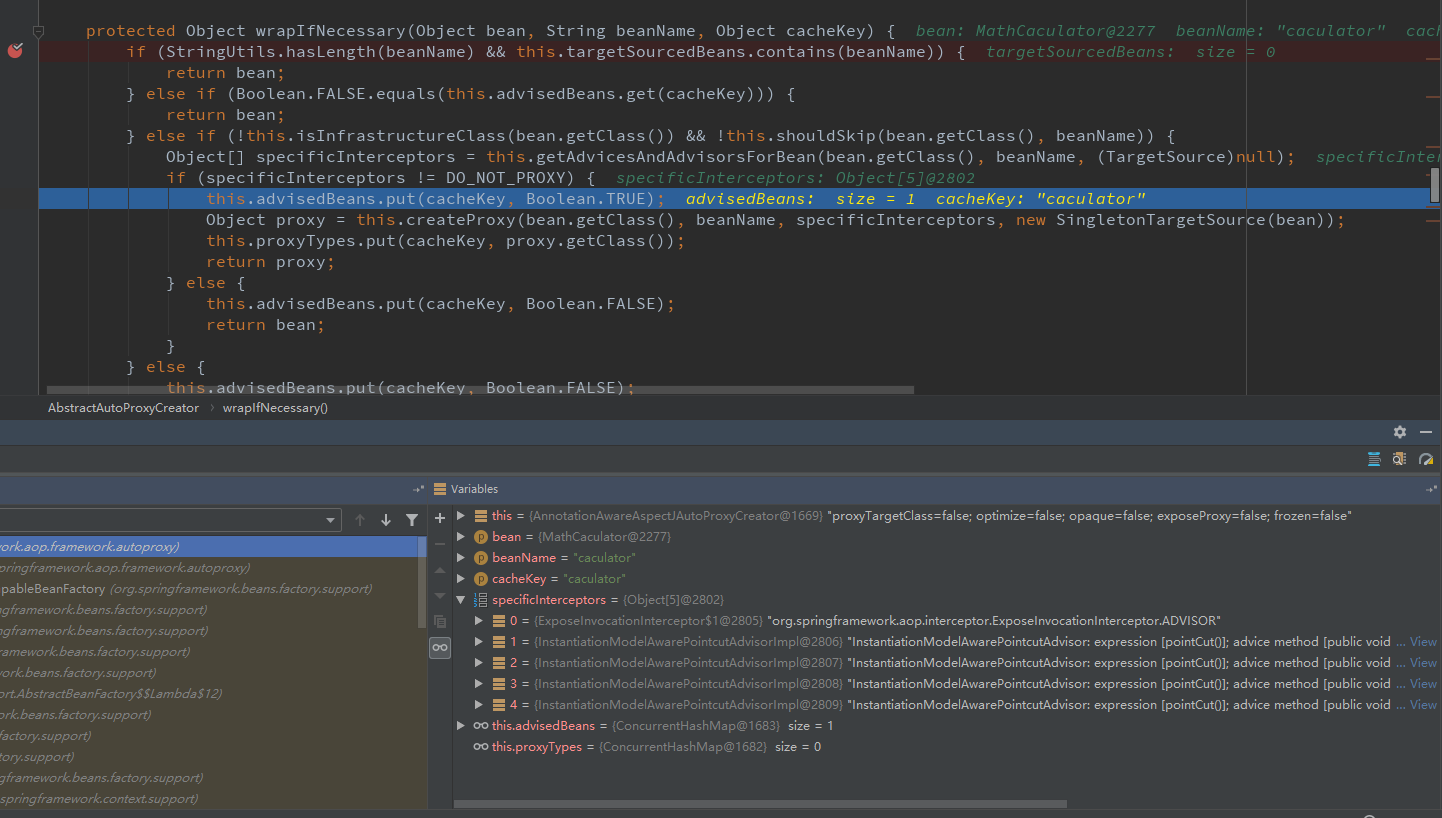This screenshot has width=1442, height=818.
Task: Click the editor vertical scrollbar thumb
Action: [1435, 185]
